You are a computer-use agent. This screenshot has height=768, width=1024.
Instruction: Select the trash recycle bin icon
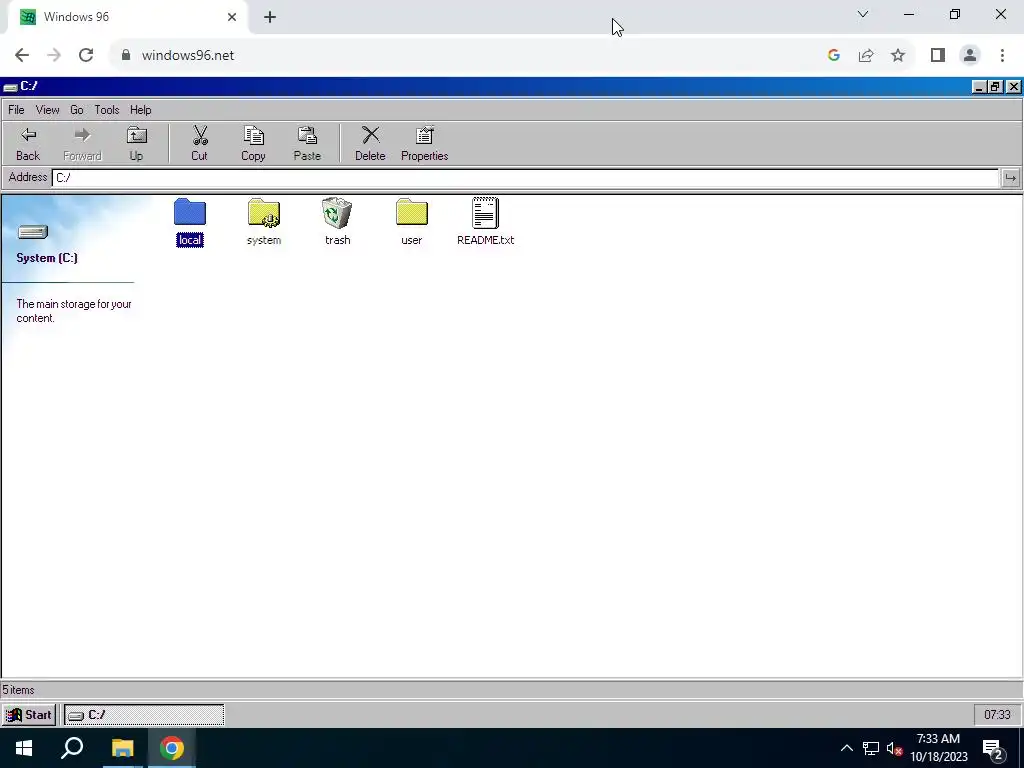(338, 222)
